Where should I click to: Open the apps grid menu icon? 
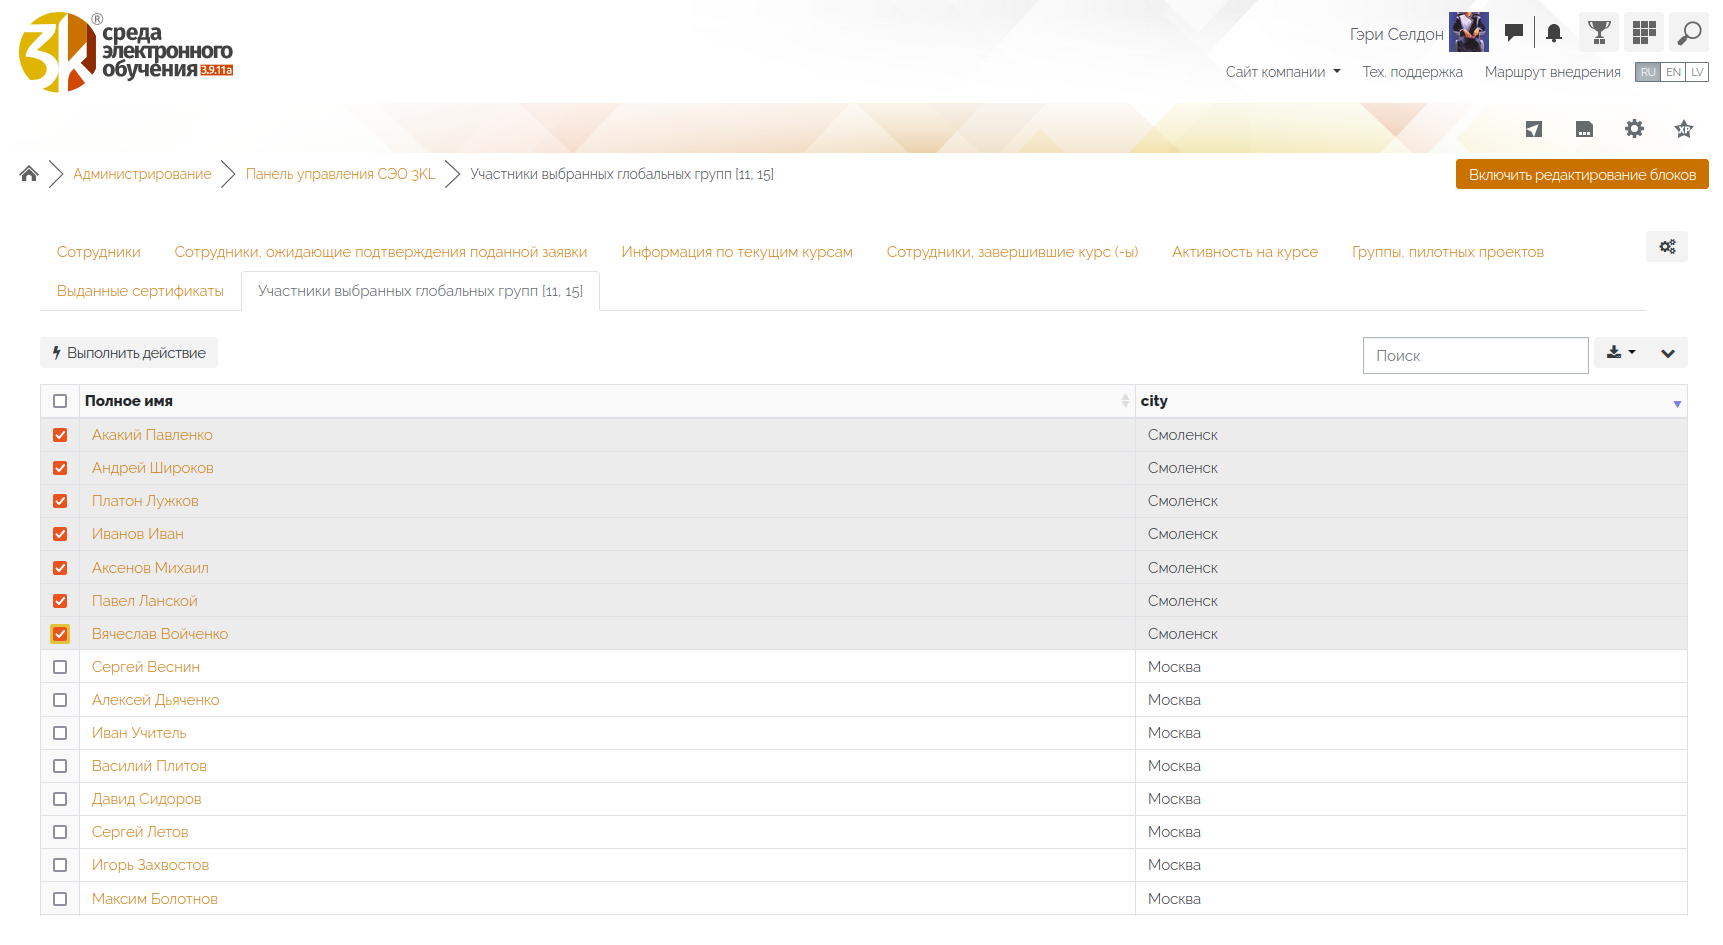[x=1644, y=33]
